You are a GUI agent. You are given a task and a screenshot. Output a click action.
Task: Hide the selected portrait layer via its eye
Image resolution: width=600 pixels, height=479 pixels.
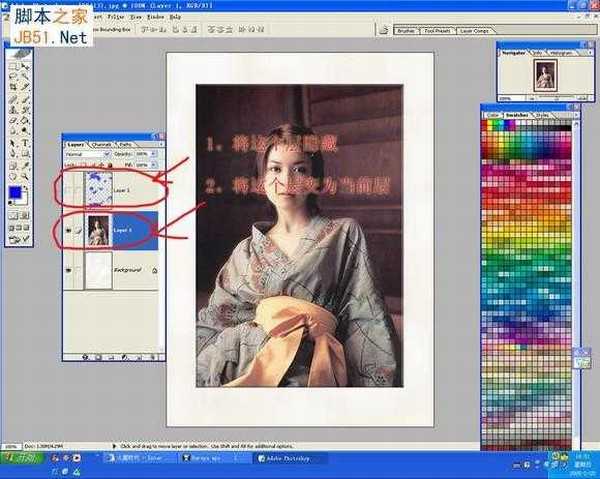(x=68, y=230)
